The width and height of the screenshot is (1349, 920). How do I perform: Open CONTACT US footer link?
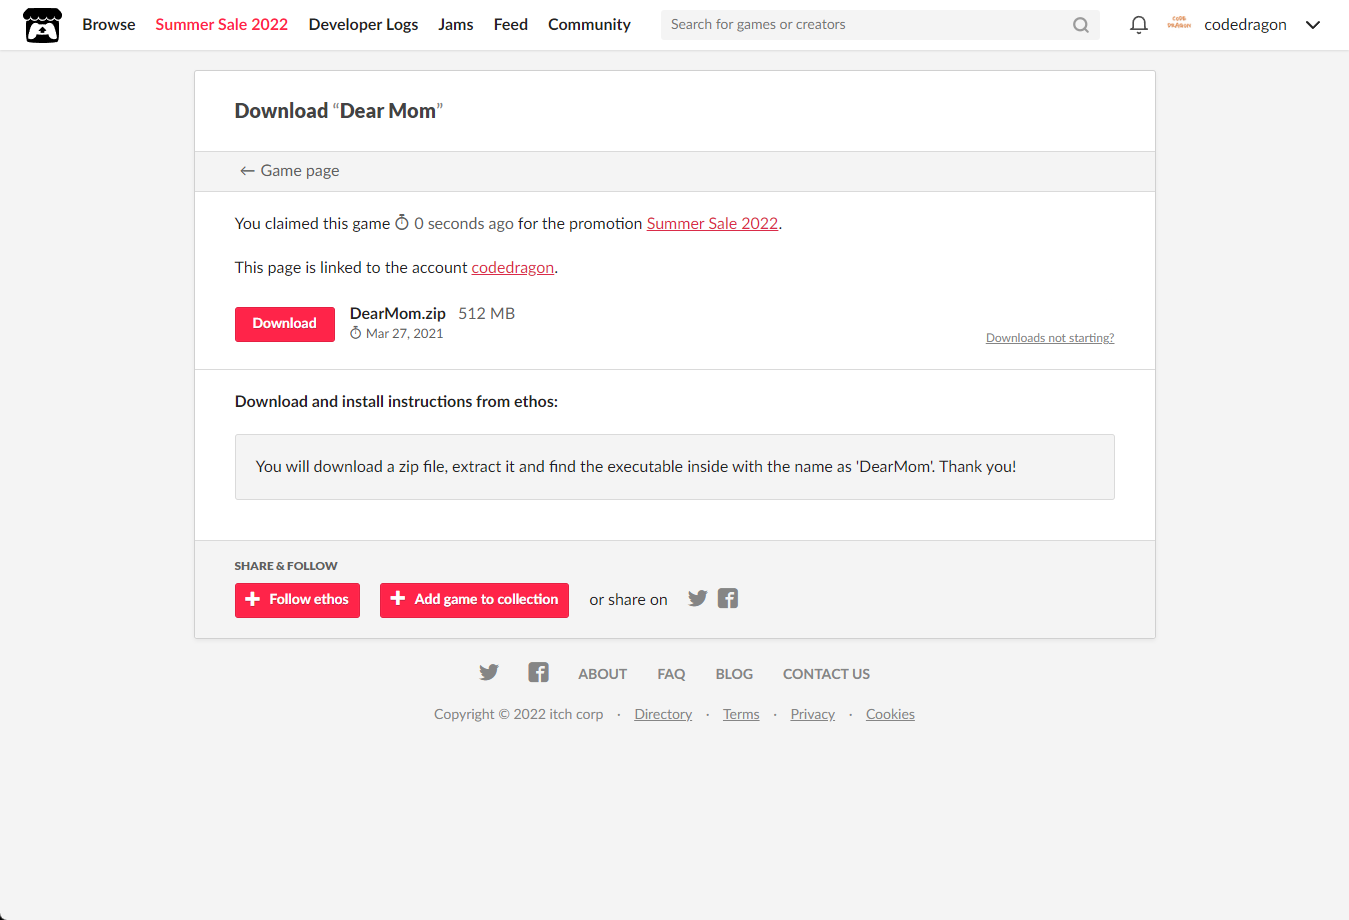[826, 674]
